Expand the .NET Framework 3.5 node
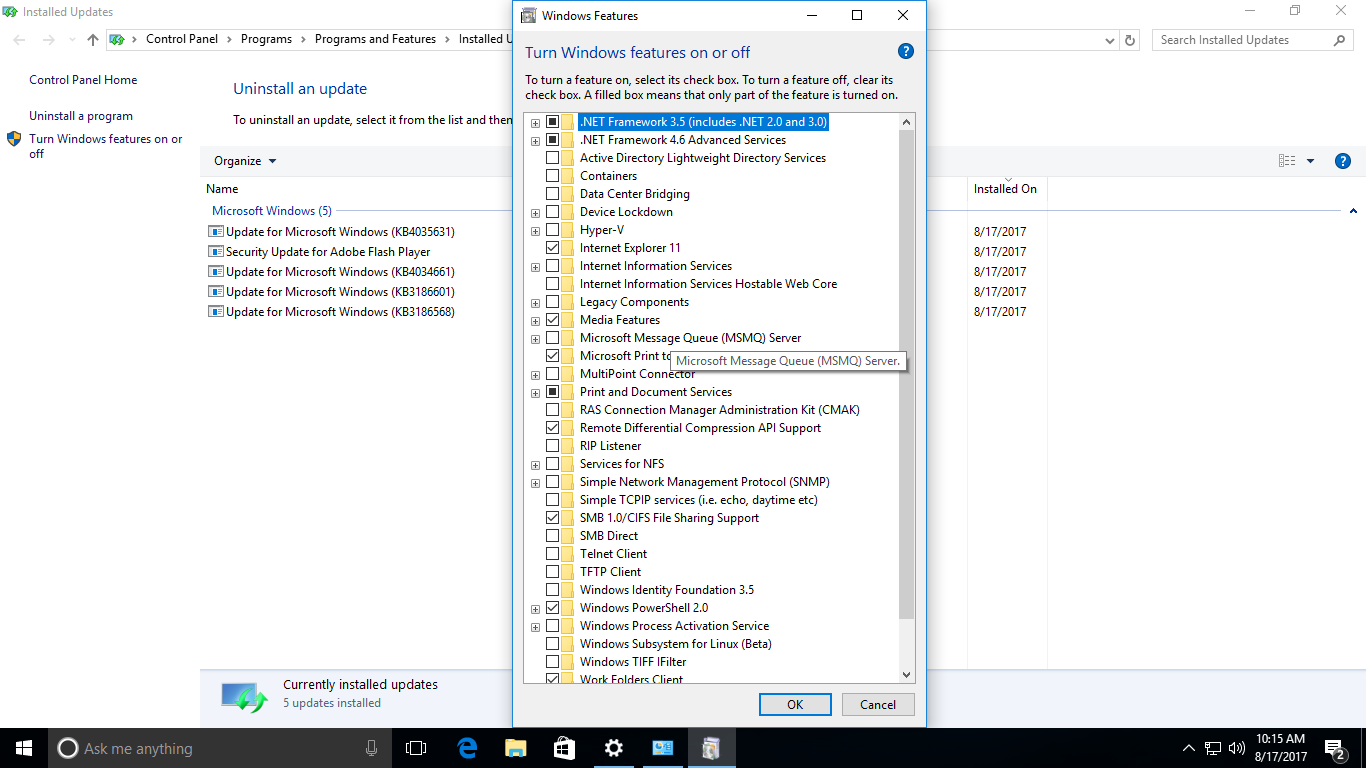Image resolution: width=1366 pixels, height=768 pixels. (536, 123)
